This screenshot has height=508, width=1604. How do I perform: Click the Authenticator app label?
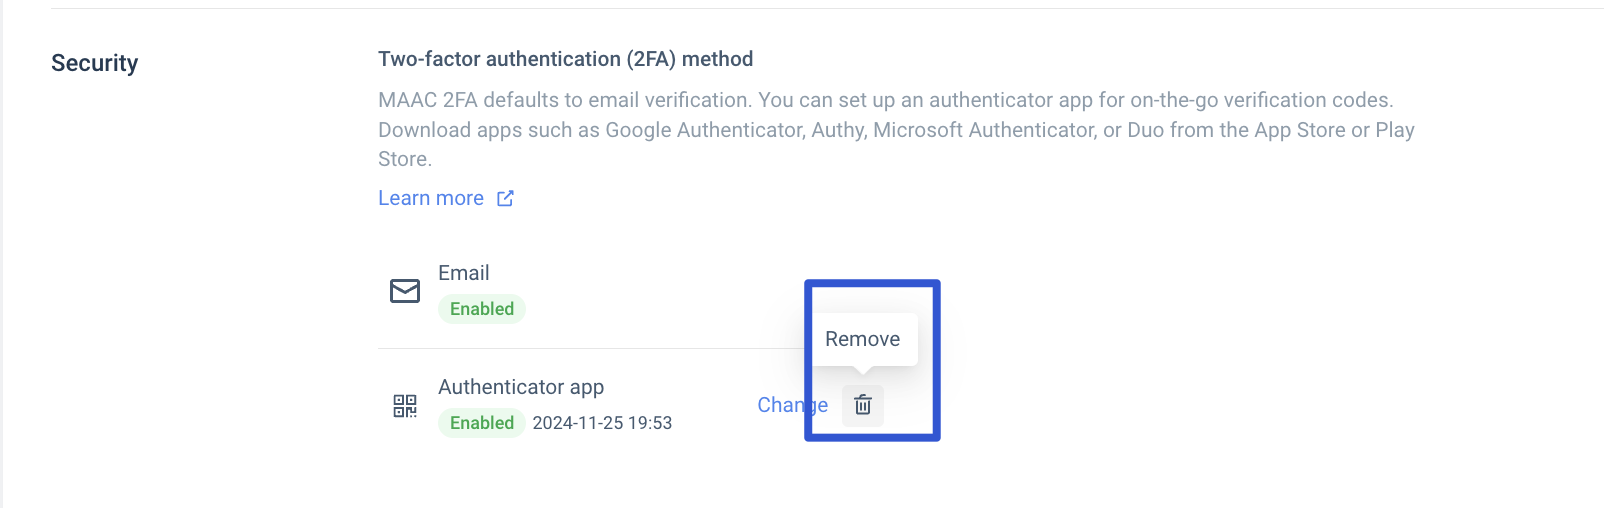(x=521, y=387)
